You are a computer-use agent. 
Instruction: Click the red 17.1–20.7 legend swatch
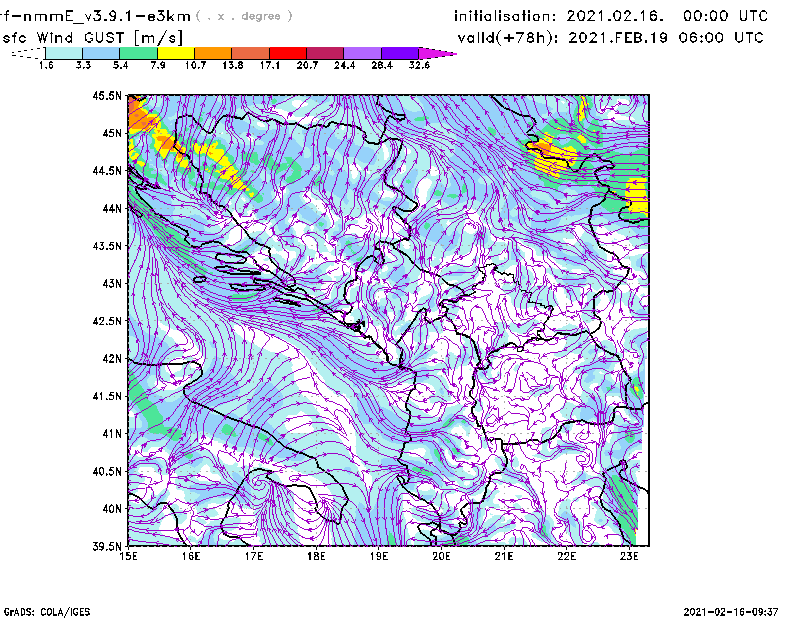288,53
